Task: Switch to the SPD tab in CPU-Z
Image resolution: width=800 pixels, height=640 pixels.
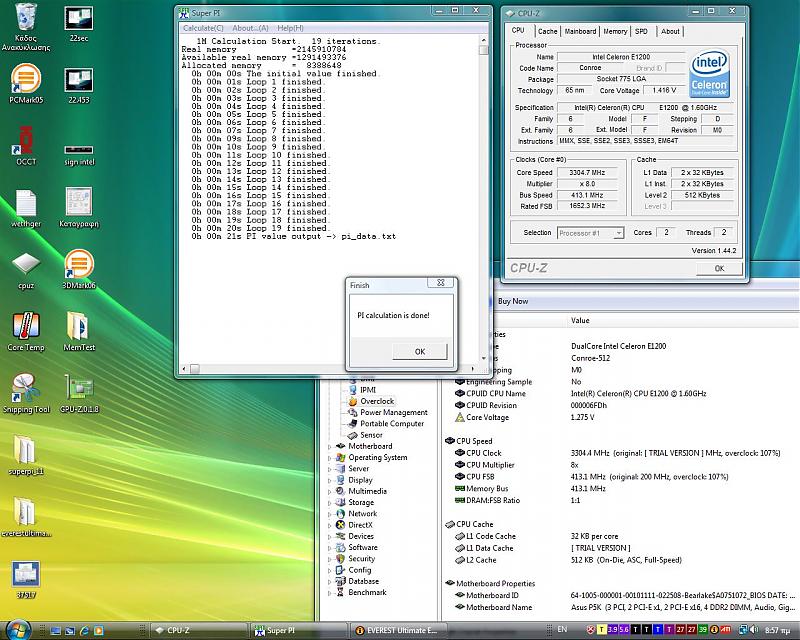Action: pyautogui.click(x=641, y=32)
